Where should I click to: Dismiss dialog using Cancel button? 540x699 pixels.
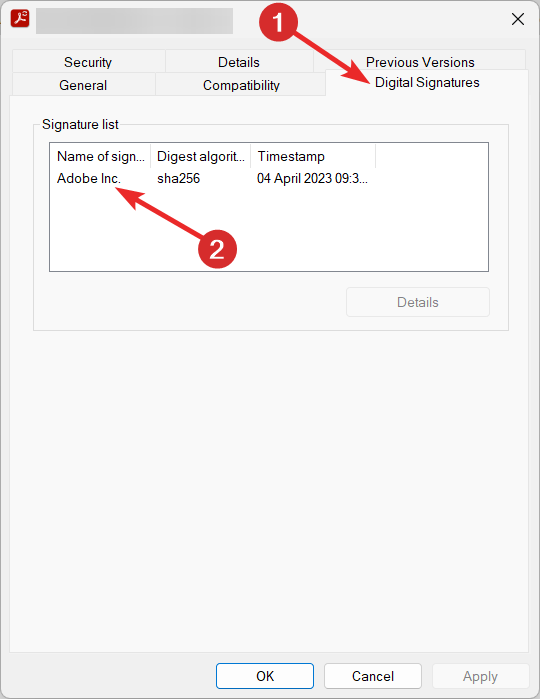pyautogui.click(x=373, y=676)
